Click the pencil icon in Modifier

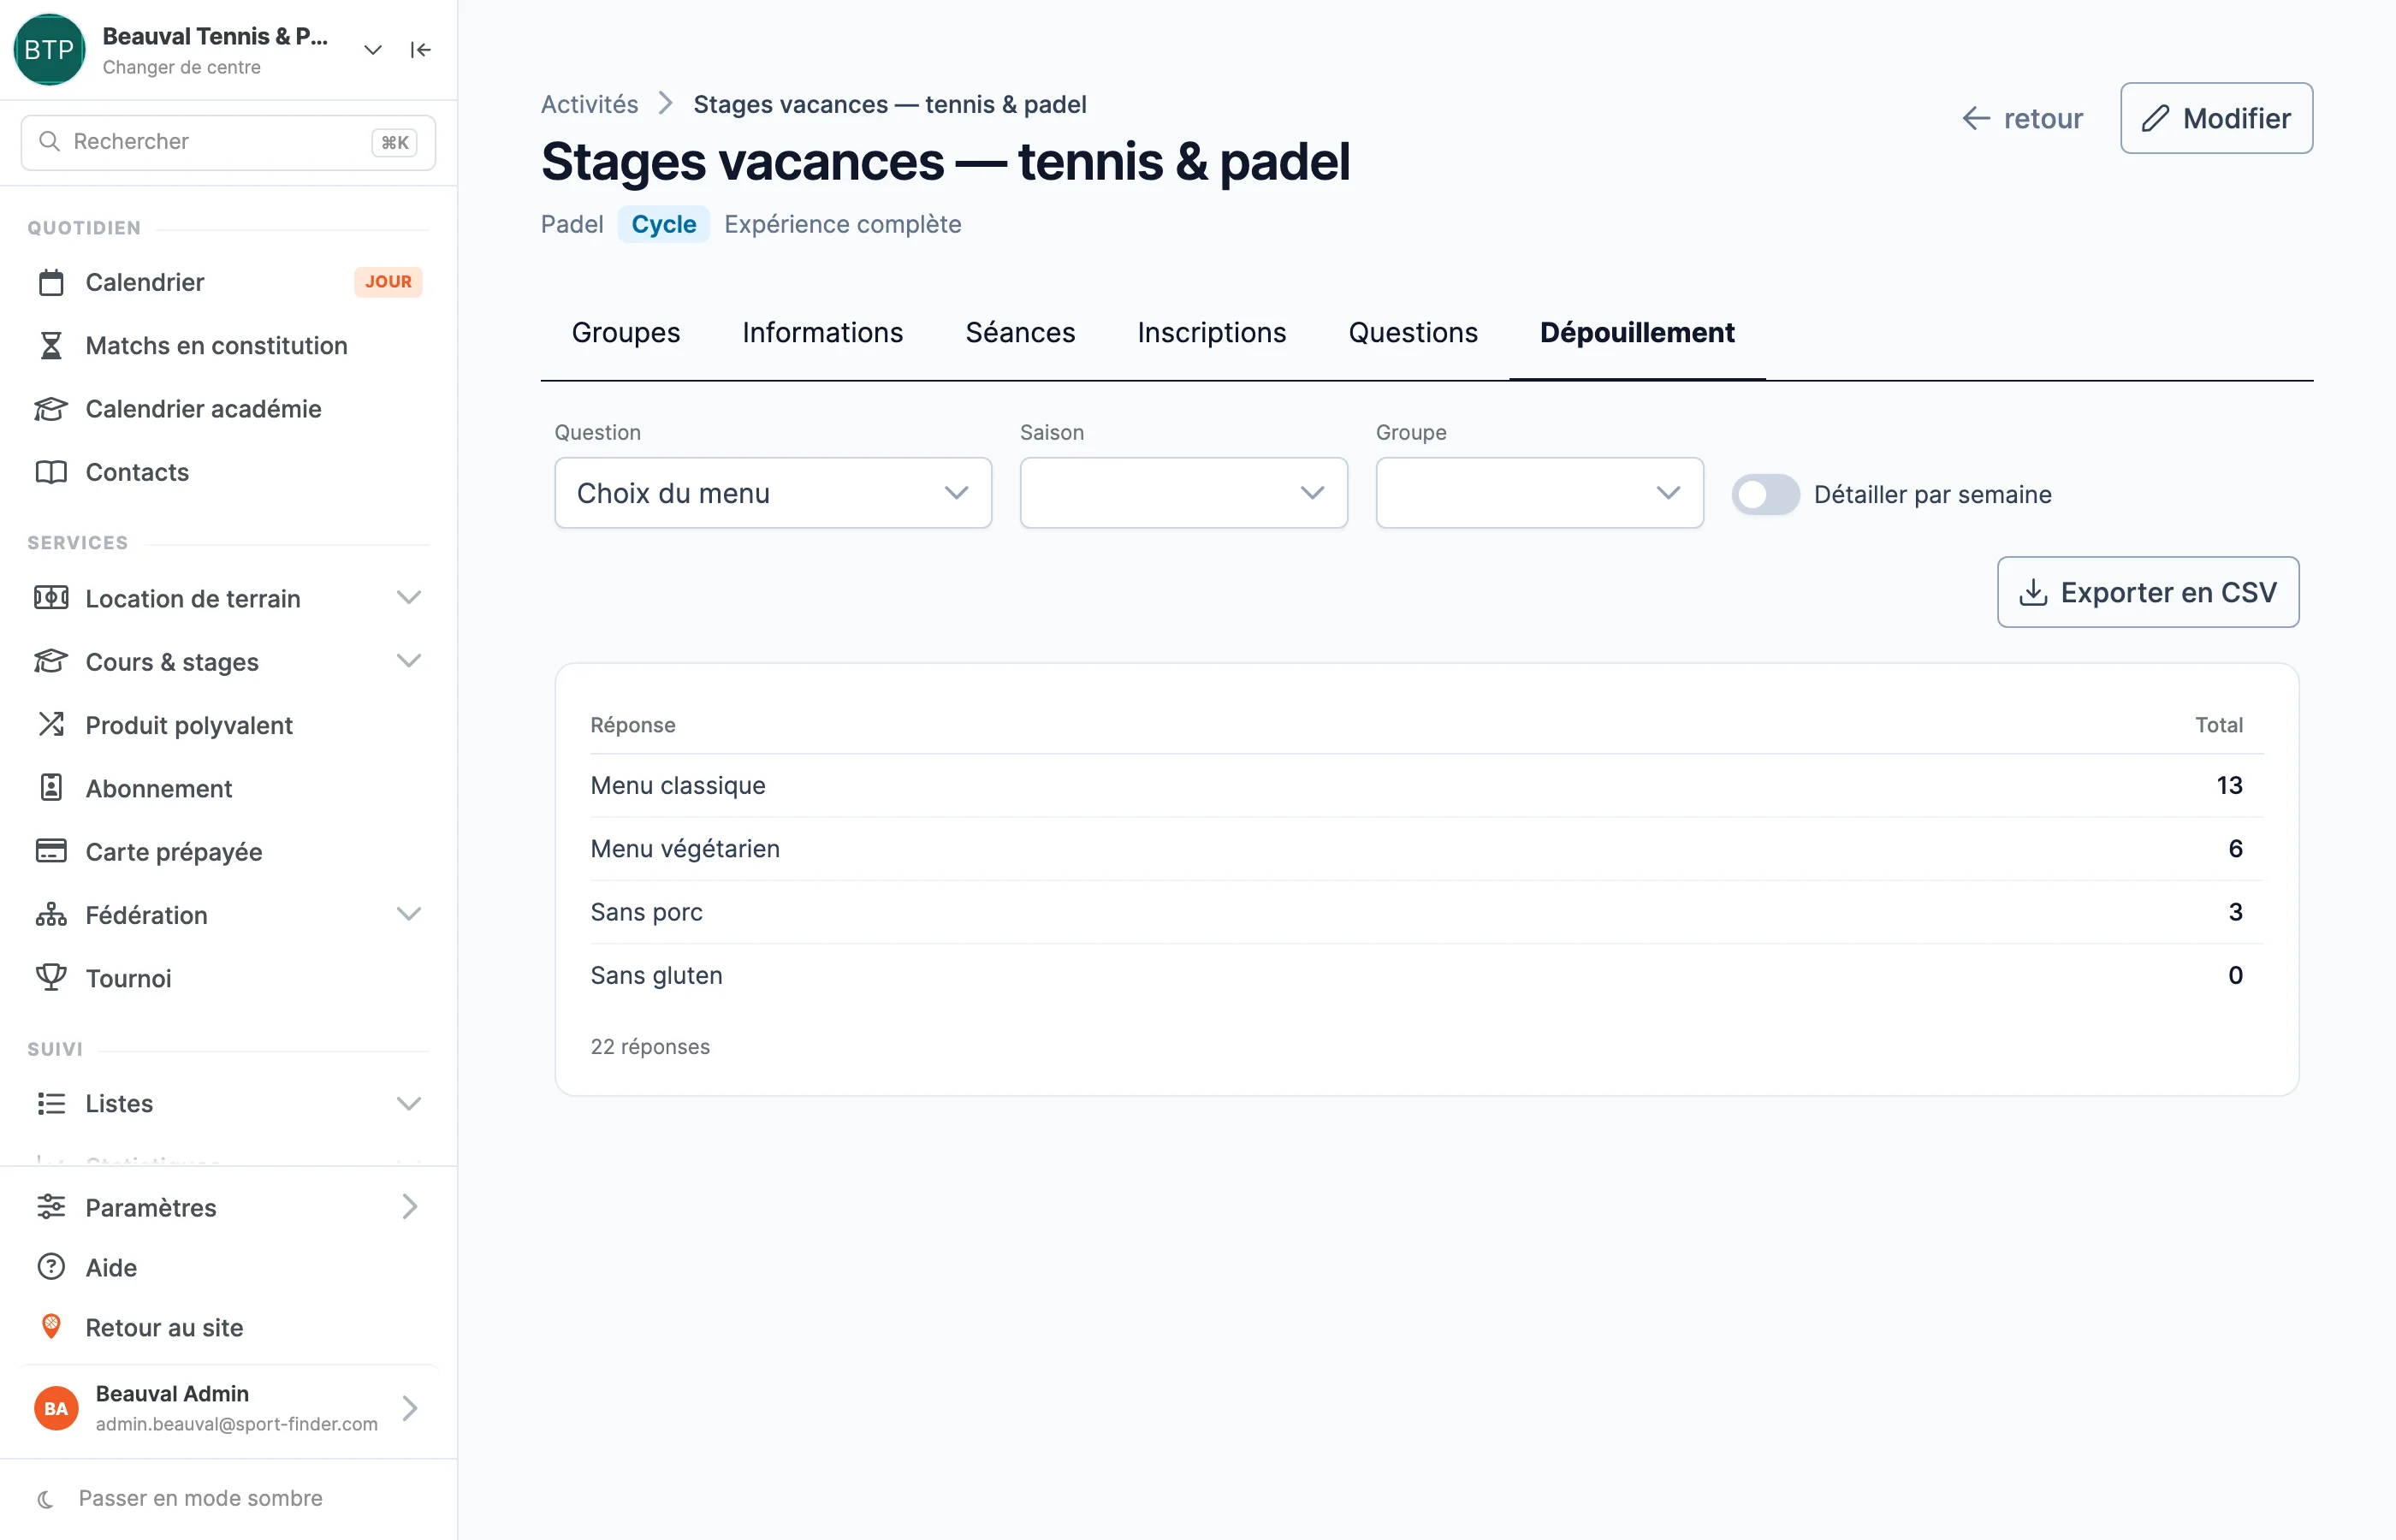click(x=2156, y=119)
